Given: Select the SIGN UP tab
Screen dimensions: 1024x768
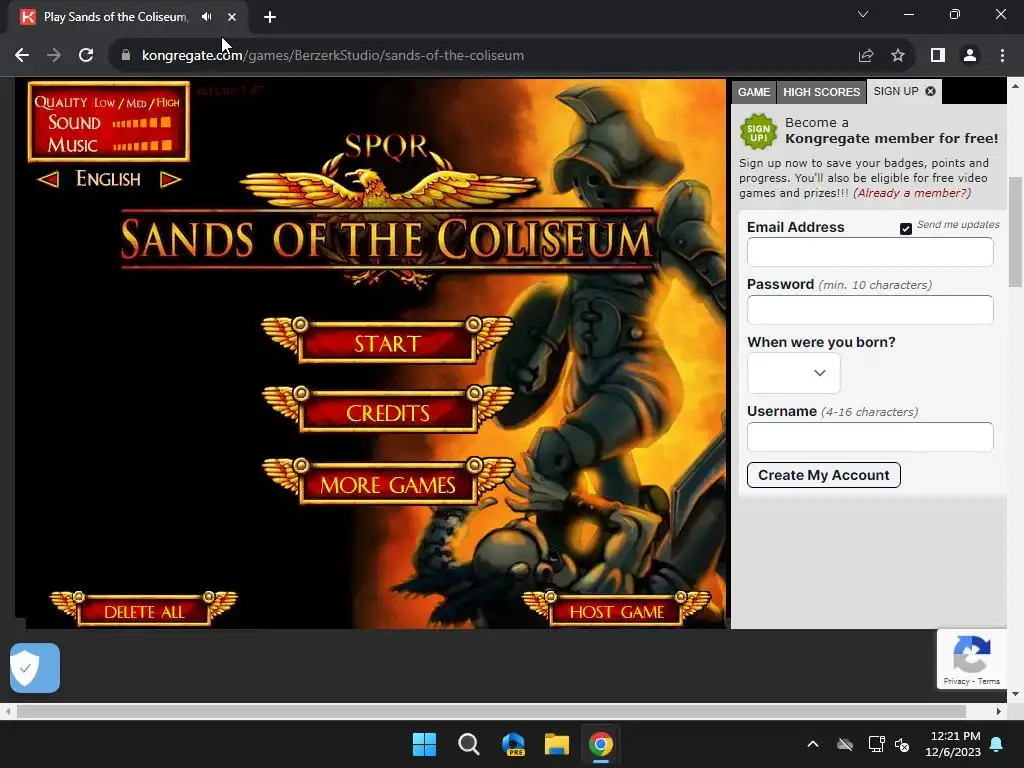Looking at the screenshot, I should [x=895, y=91].
